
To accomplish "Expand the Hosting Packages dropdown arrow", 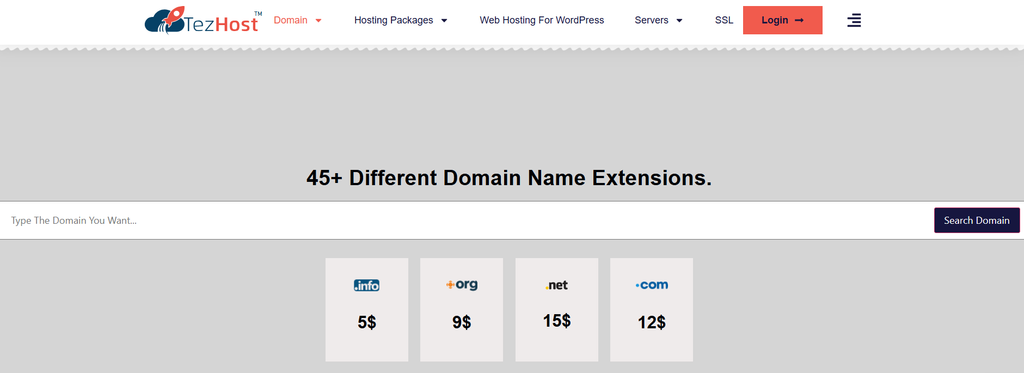I will pyautogui.click(x=444, y=20).
